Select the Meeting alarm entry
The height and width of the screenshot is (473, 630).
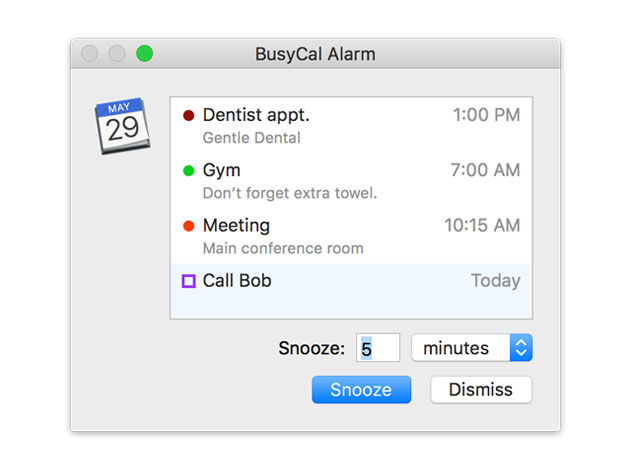[x=351, y=235]
